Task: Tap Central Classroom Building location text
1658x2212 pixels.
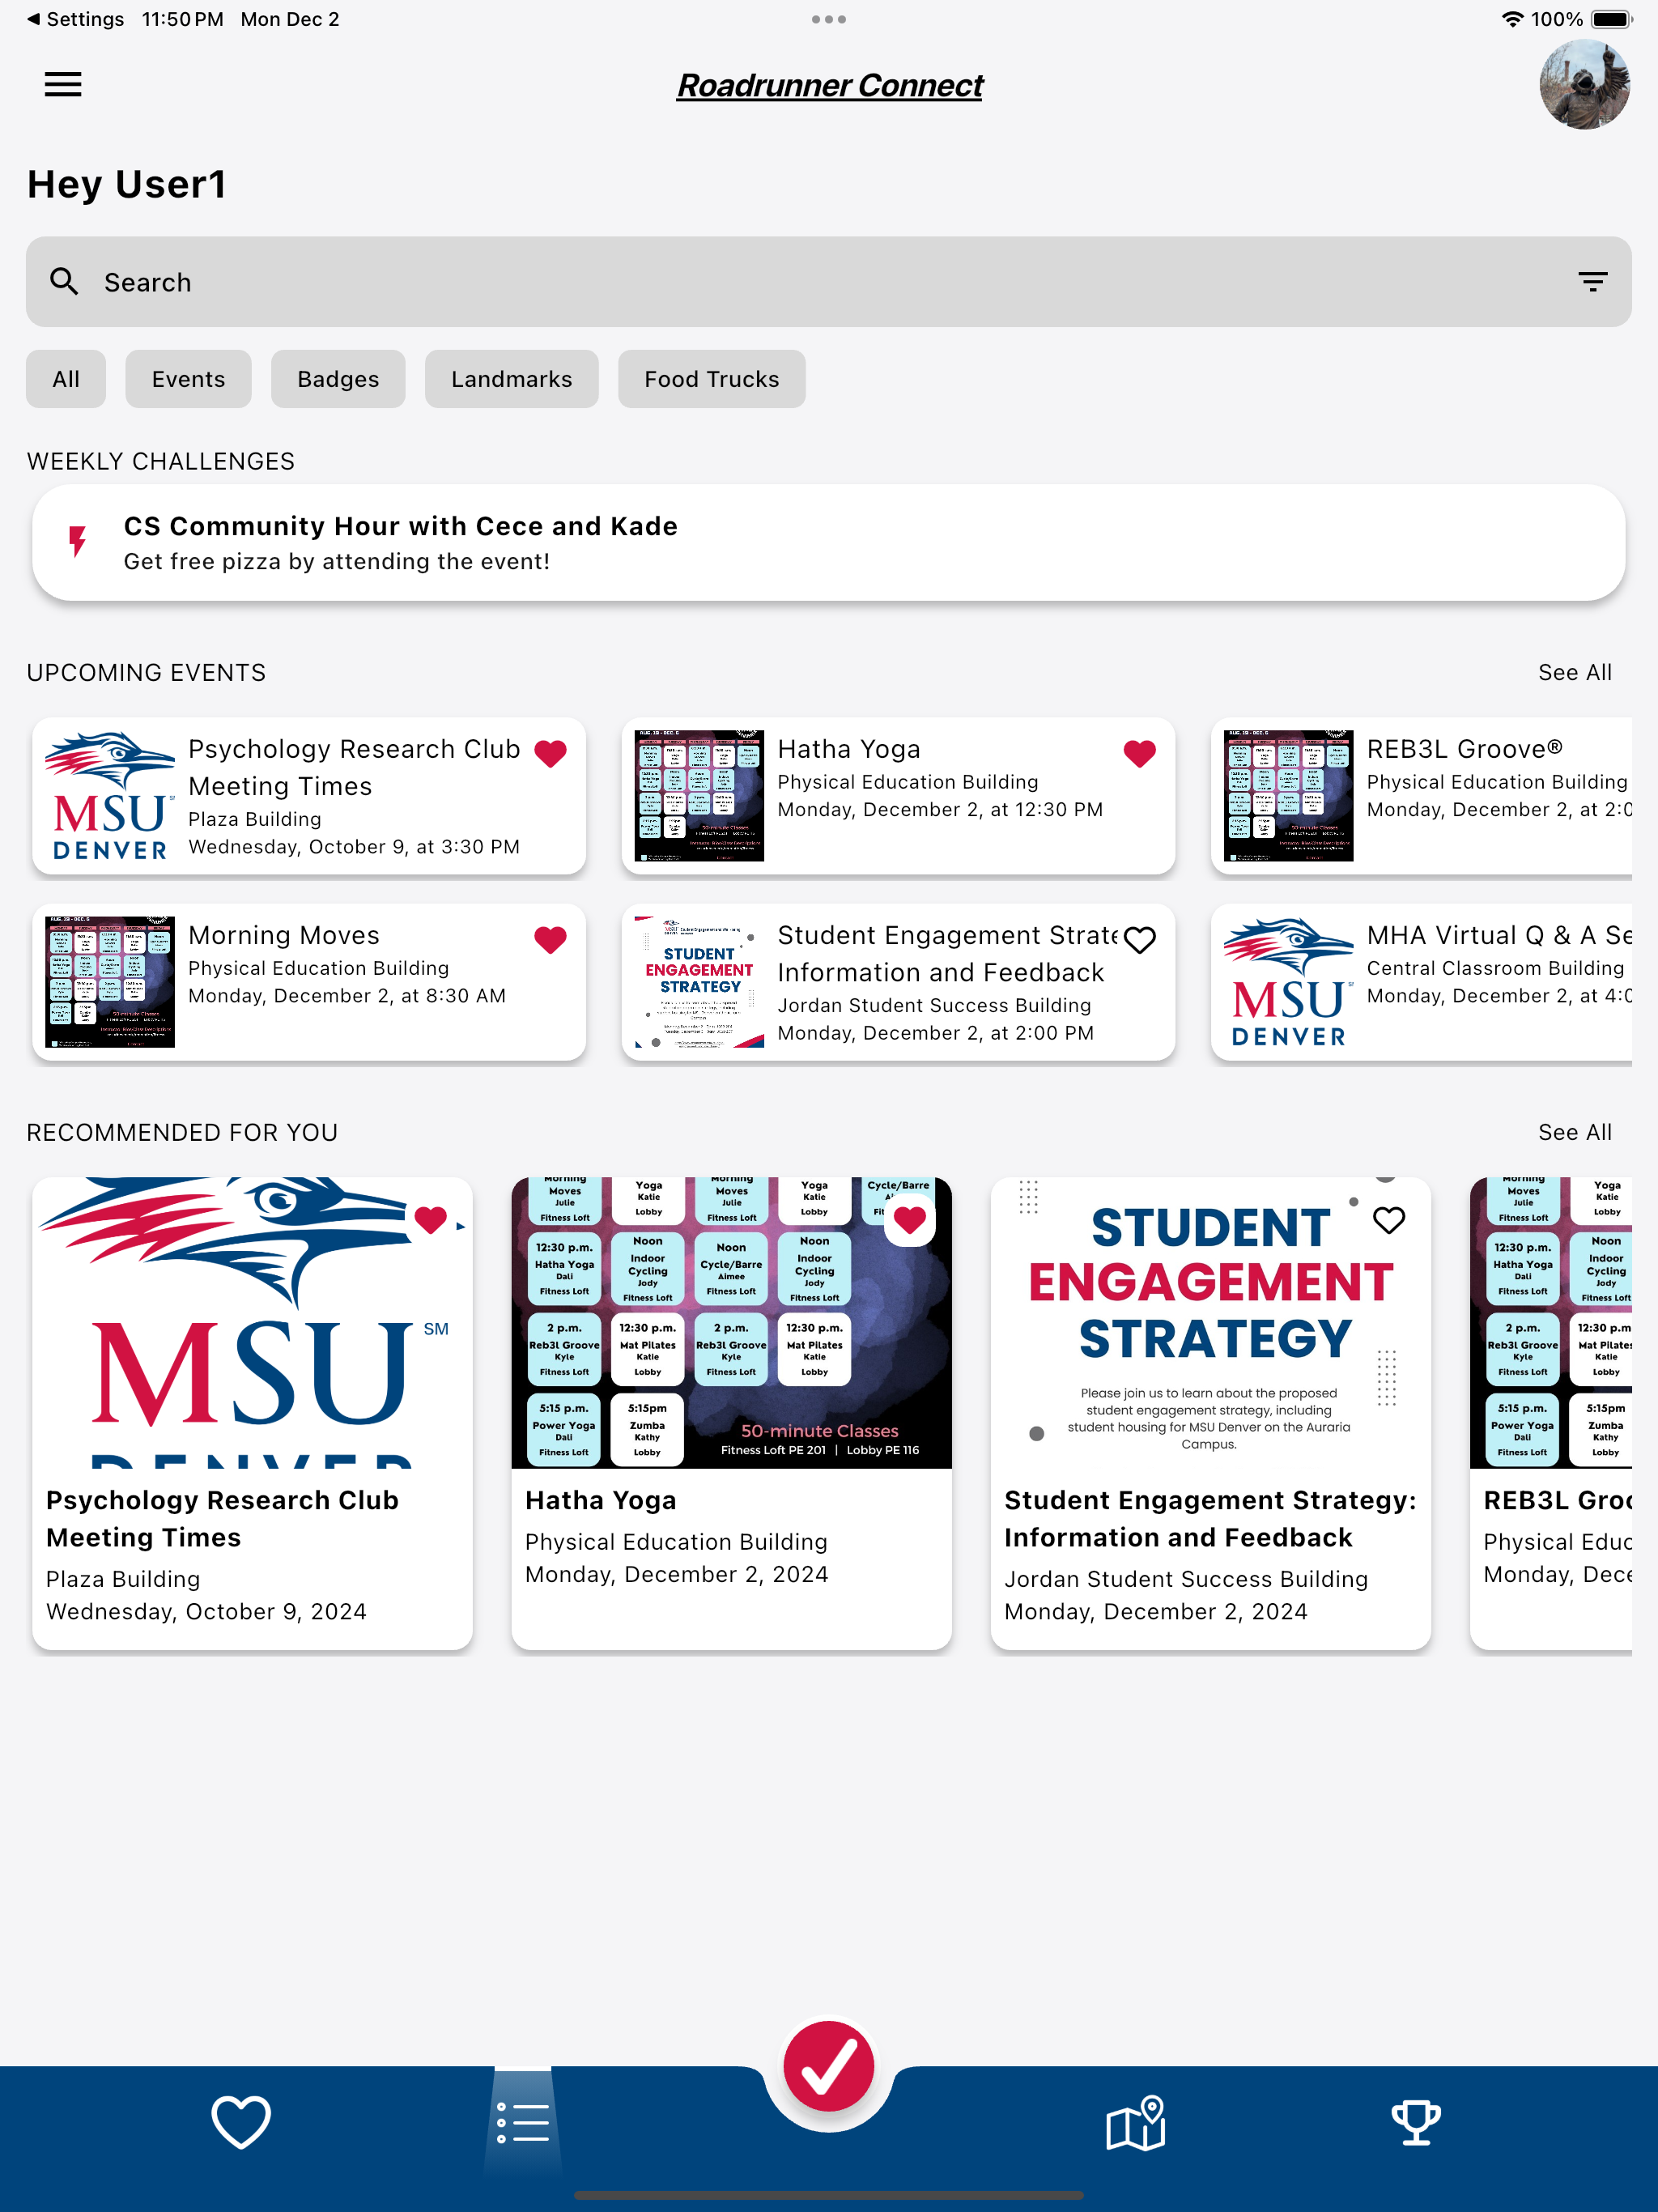Action: click(x=1495, y=968)
